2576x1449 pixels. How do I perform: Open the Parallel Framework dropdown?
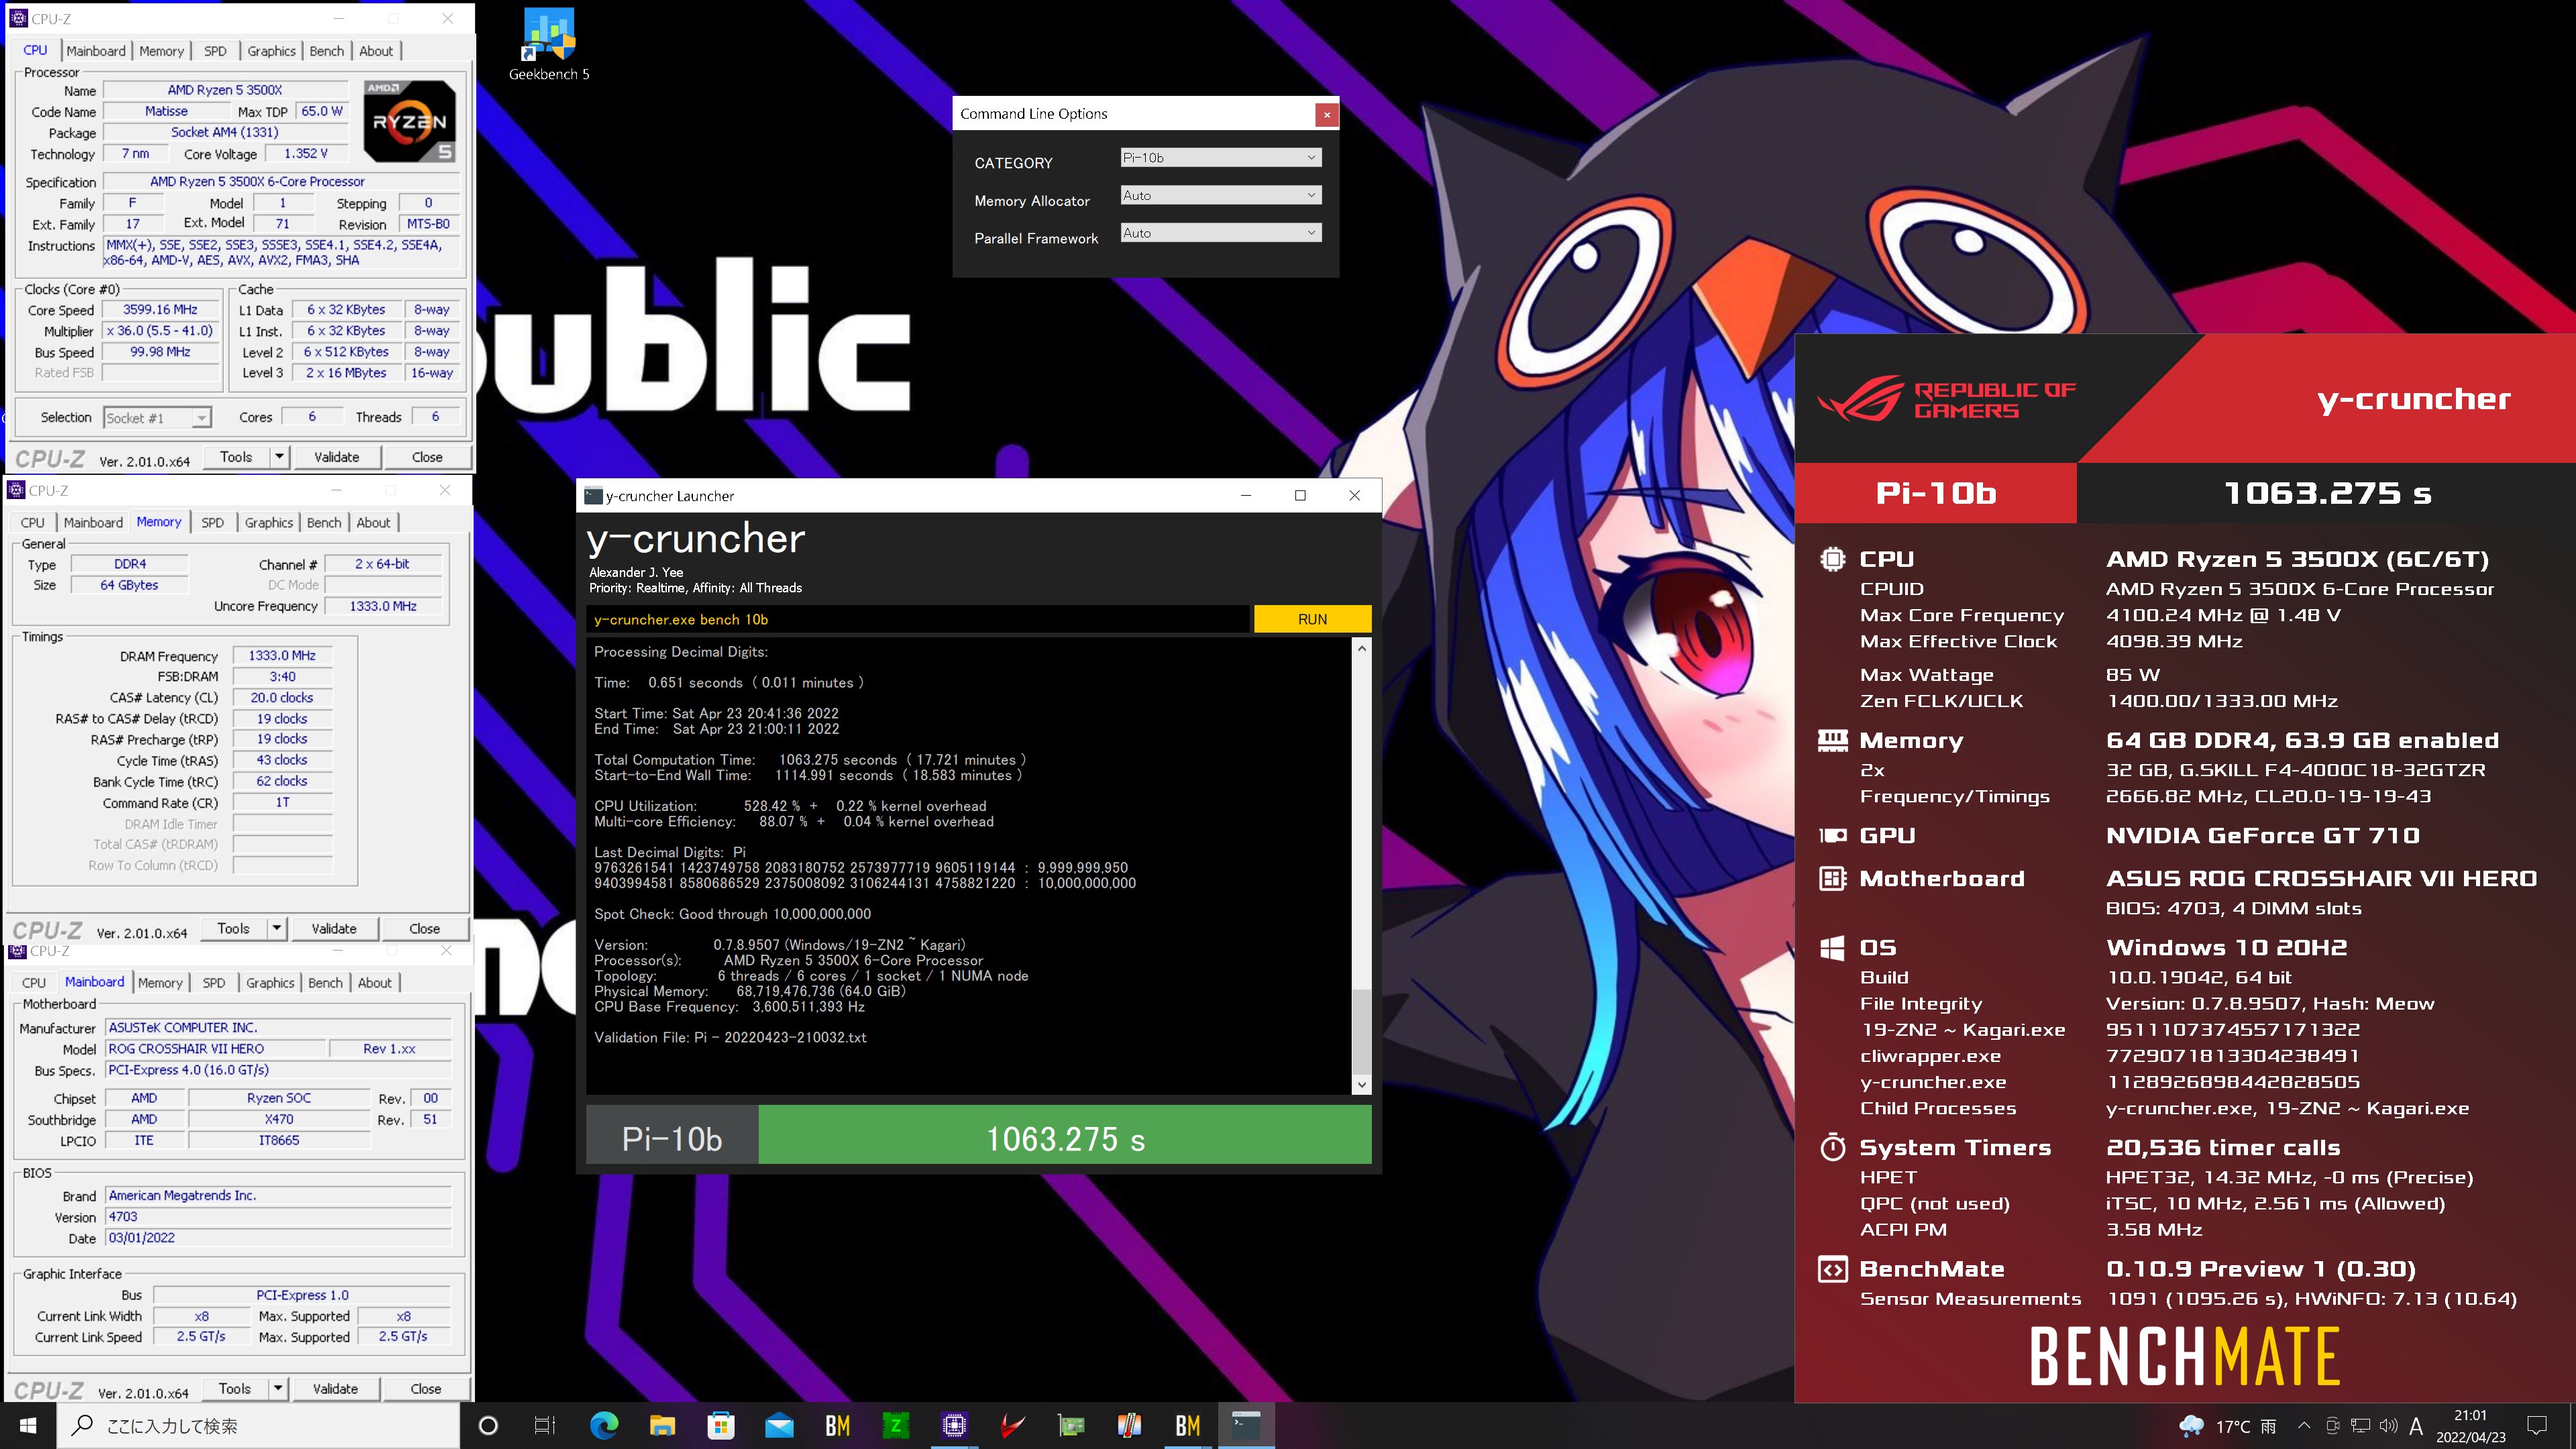coord(1220,233)
